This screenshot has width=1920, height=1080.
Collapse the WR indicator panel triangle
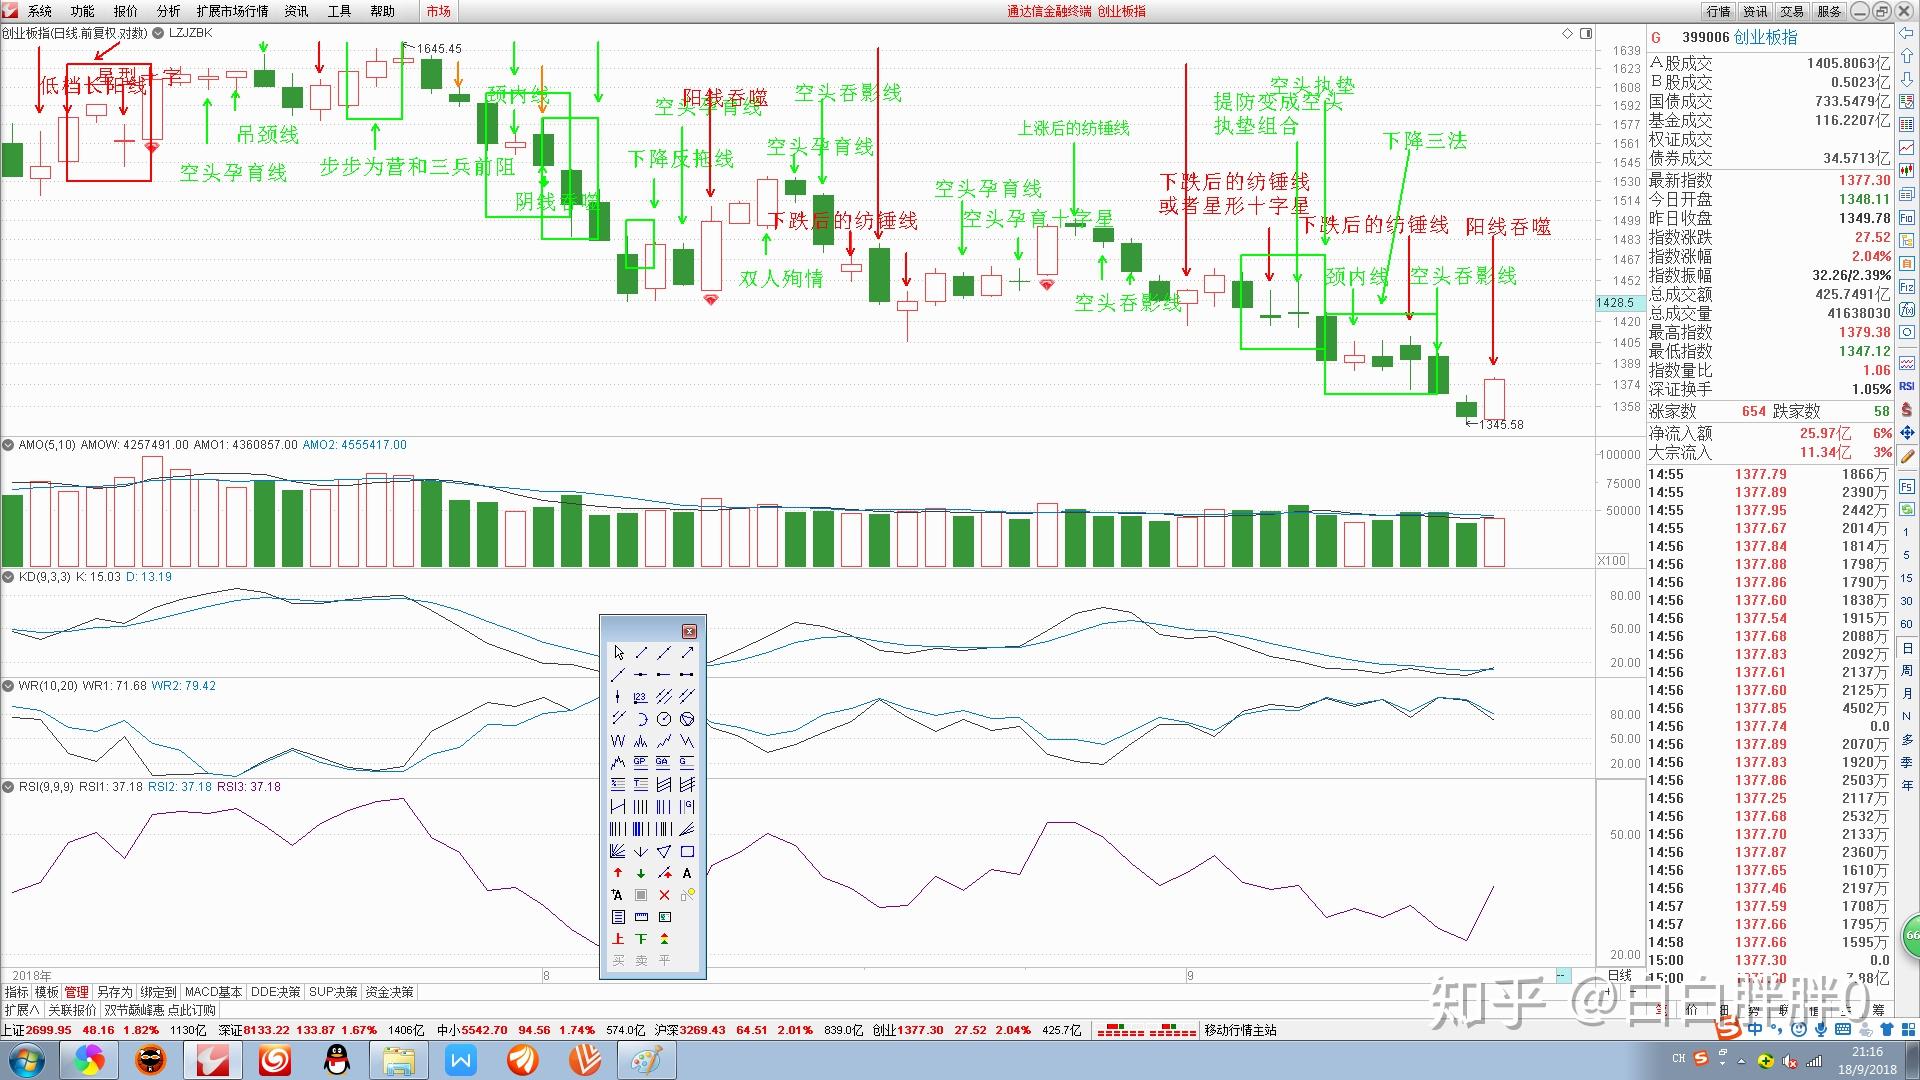(x=8, y=686)
